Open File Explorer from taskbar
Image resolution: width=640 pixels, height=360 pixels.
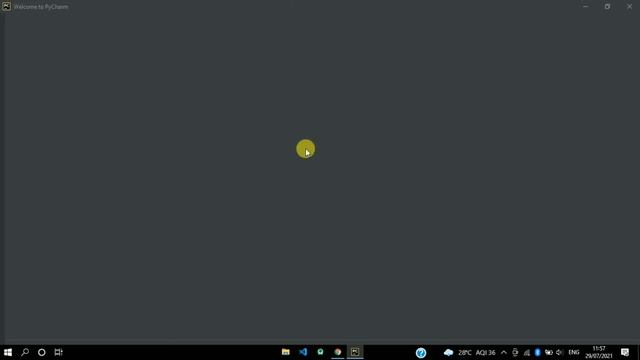point(286,352)
